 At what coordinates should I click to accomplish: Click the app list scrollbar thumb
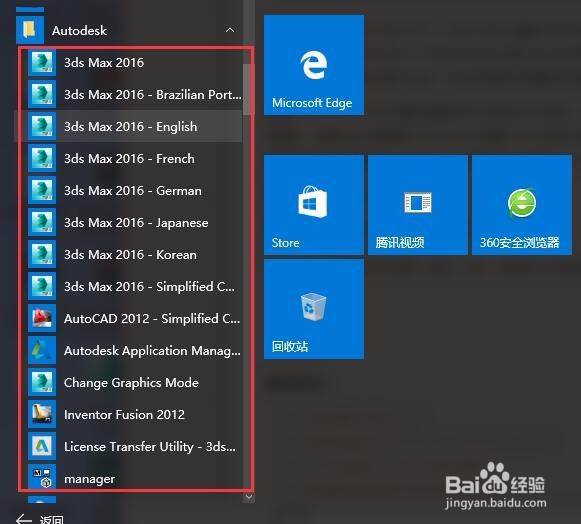click(x=249, y=89)
